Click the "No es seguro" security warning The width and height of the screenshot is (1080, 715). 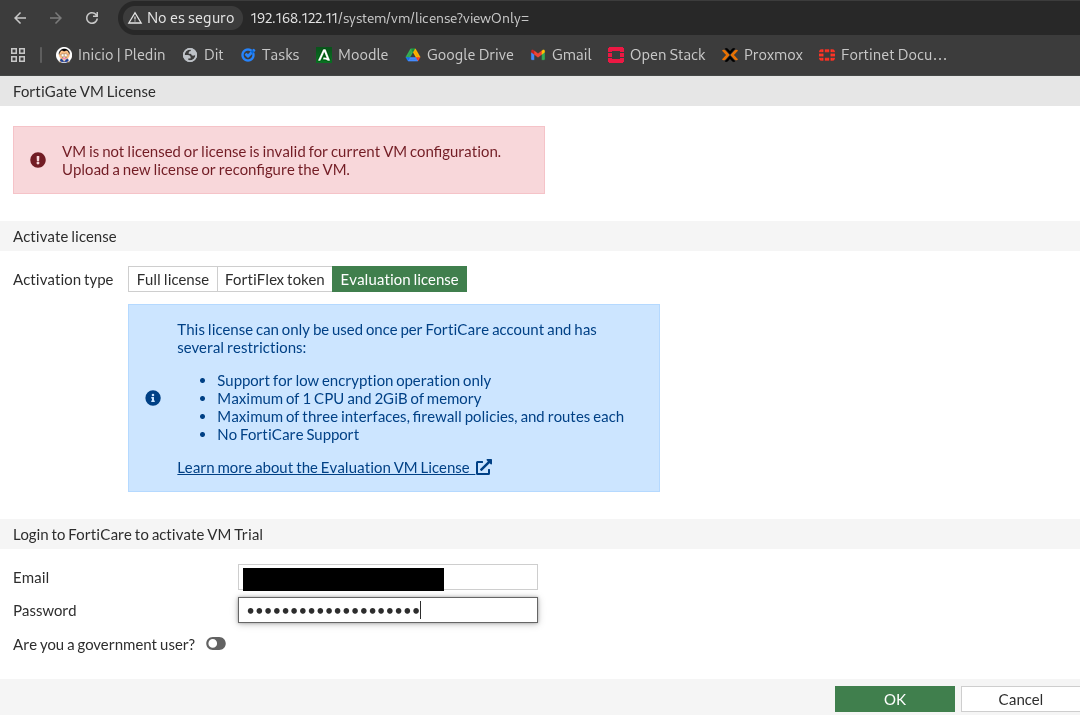tap(181, 18)
